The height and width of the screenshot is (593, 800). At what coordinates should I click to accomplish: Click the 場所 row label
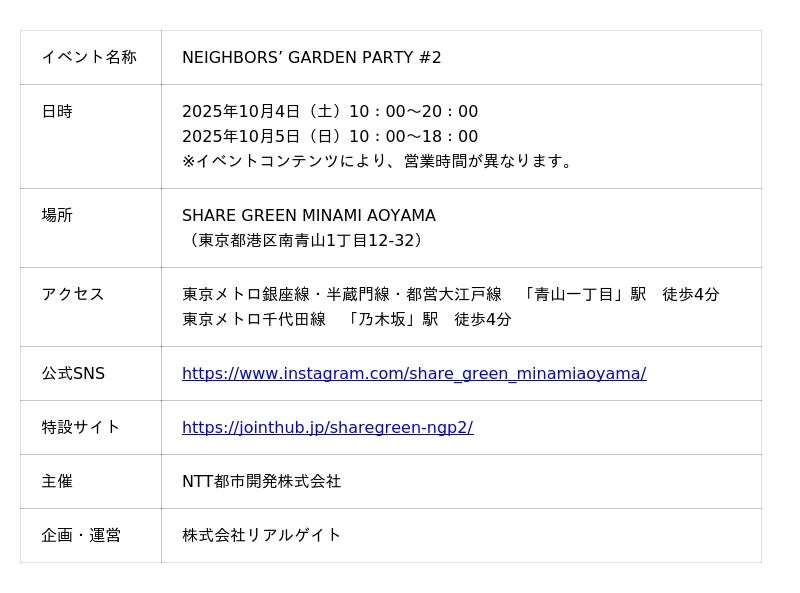tap(57, 216)
